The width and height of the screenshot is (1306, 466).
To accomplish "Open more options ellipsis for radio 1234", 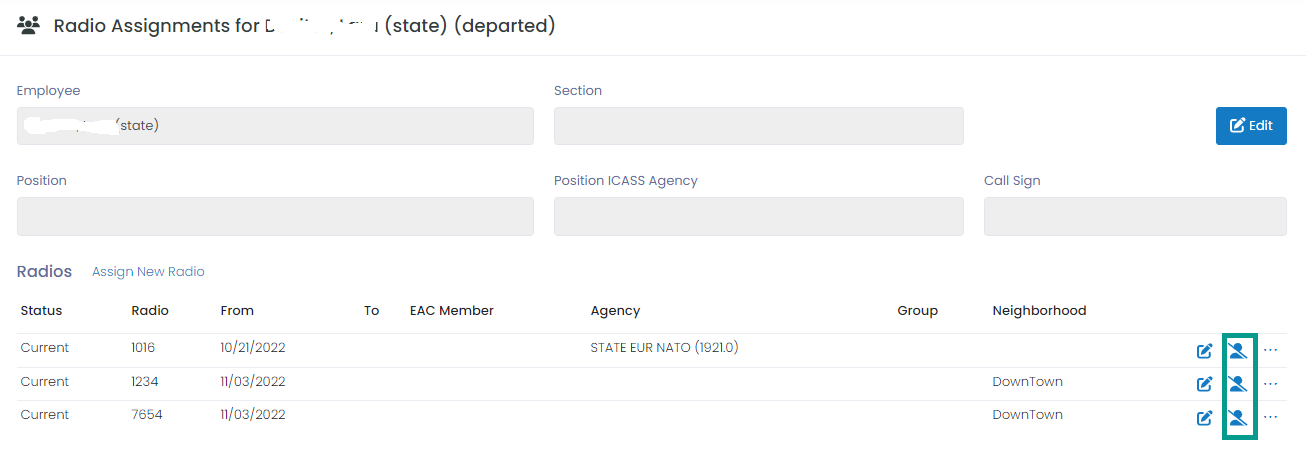I will [x=1271, y=384].
